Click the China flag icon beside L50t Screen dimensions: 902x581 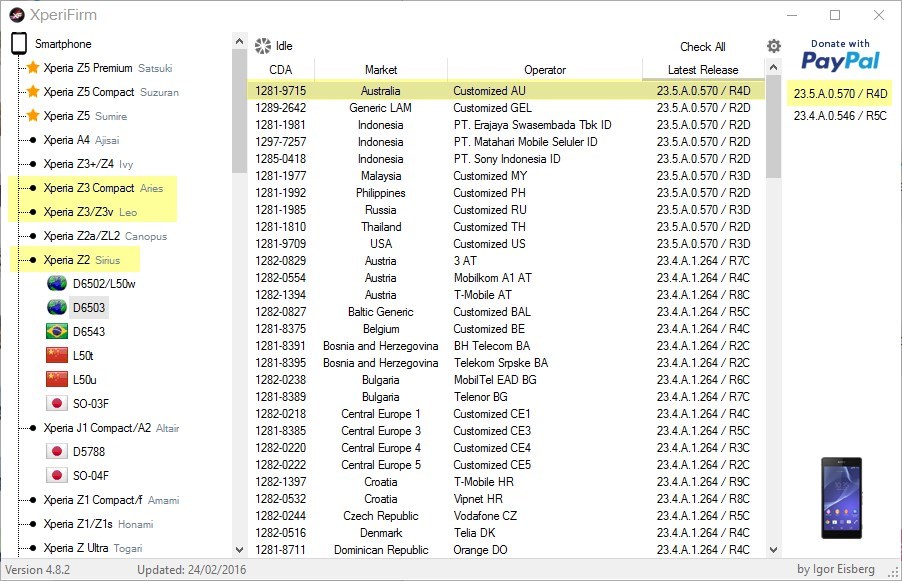57,356
